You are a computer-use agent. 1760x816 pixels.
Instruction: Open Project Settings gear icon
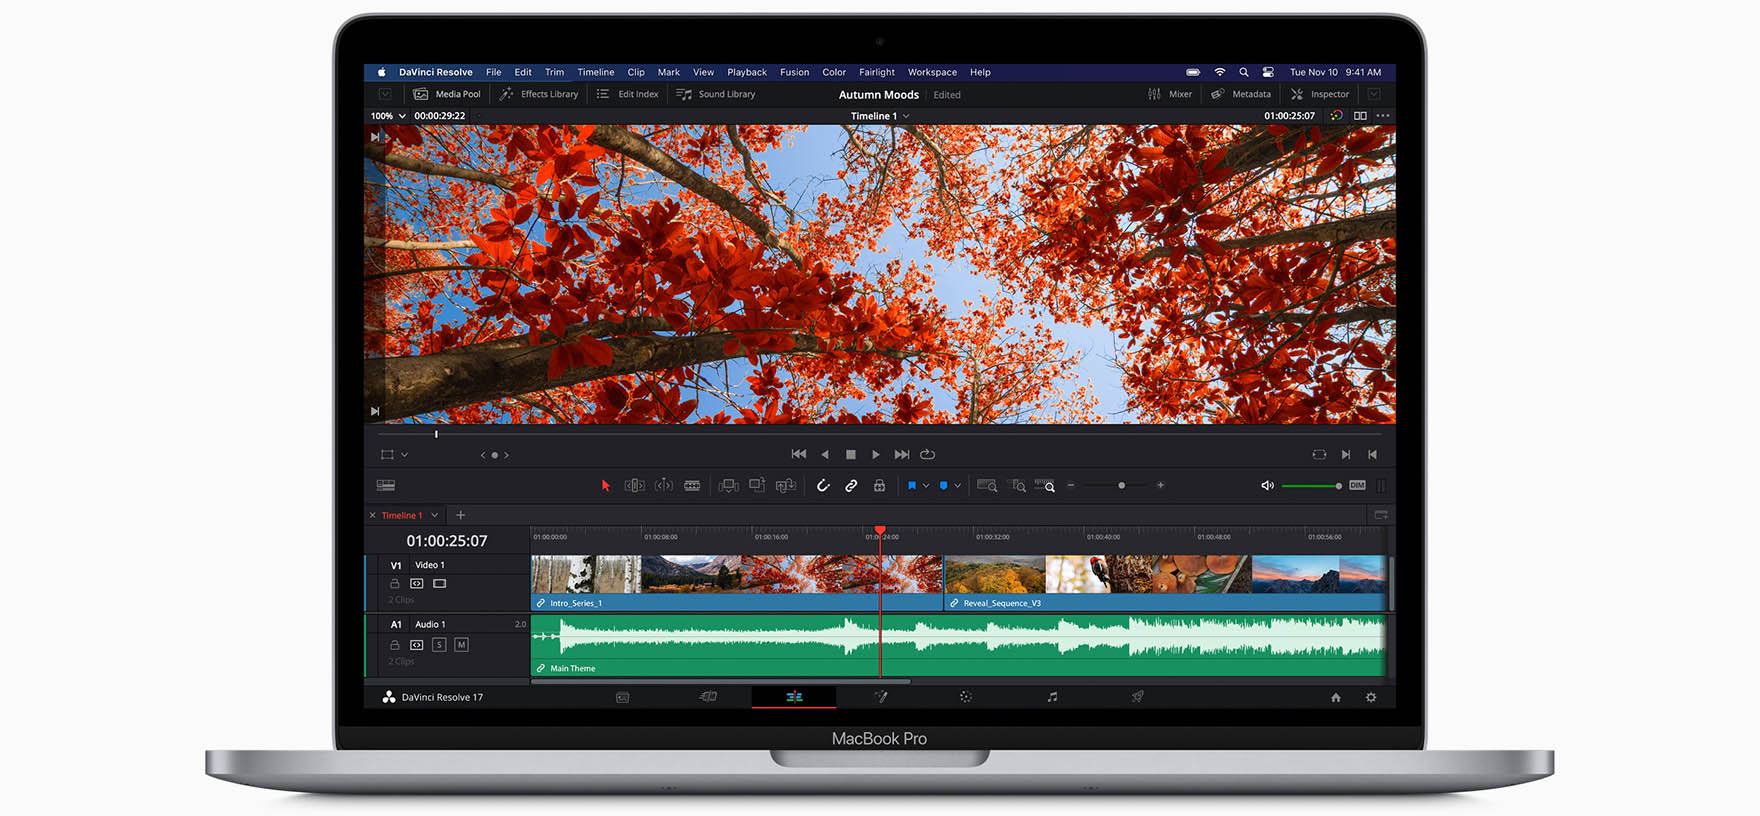(x=1371, y=698)
